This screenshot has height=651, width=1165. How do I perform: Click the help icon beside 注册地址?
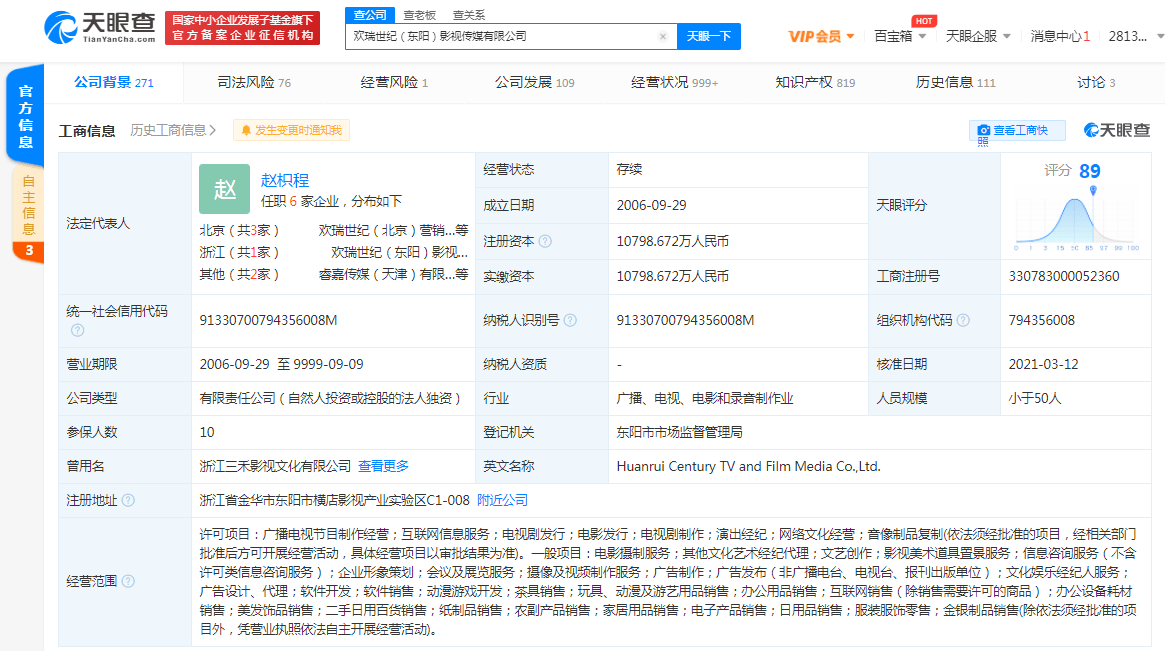pyautogui.click(x=128, y=500)
